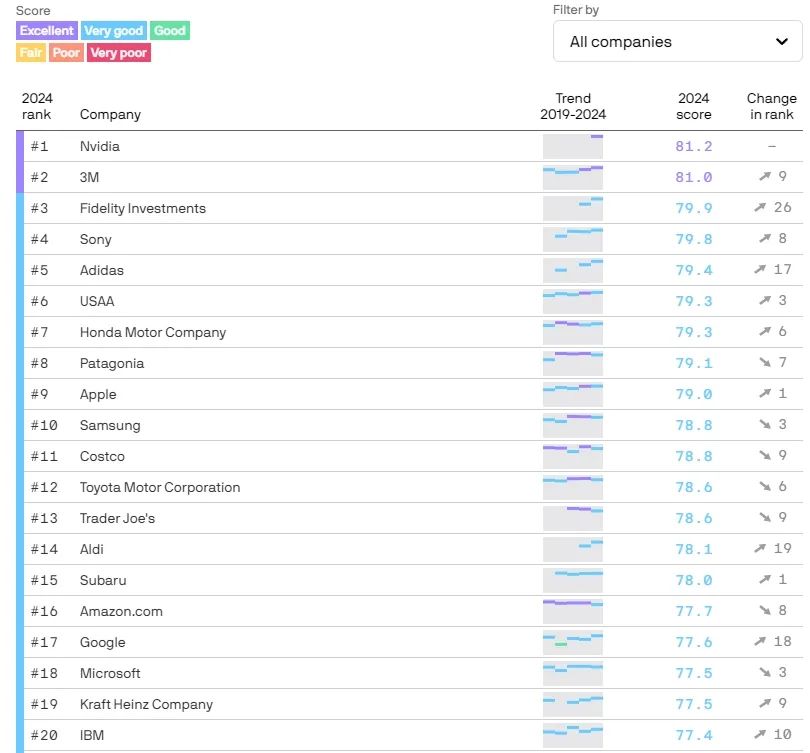Click Aldi's upward rank change arrow
This screenshot has height=753, width=810.
(x=759, y=548)
